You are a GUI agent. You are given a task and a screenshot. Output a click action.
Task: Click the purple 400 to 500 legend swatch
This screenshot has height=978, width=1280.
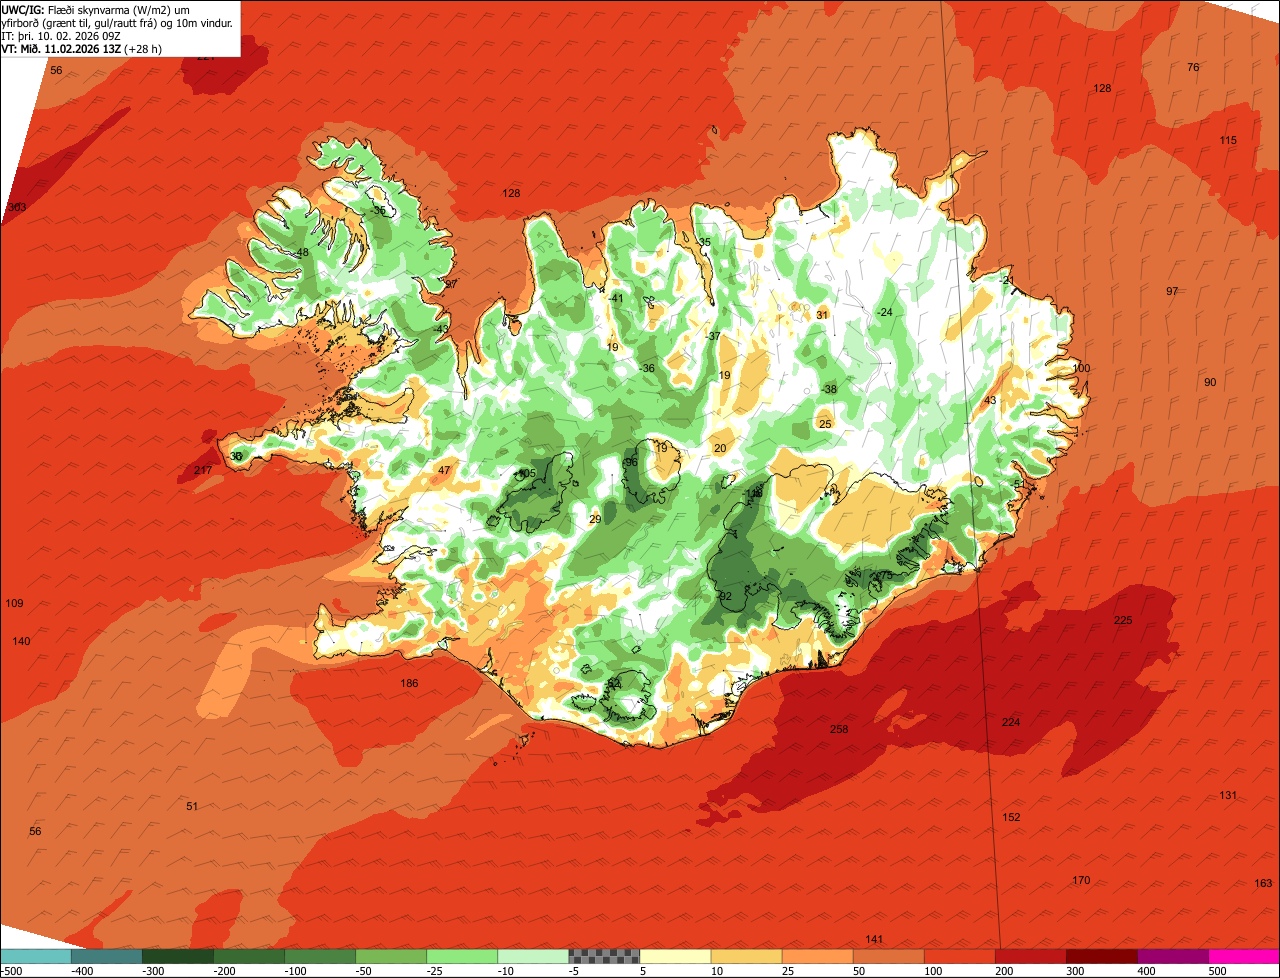tap(1172, 956)
